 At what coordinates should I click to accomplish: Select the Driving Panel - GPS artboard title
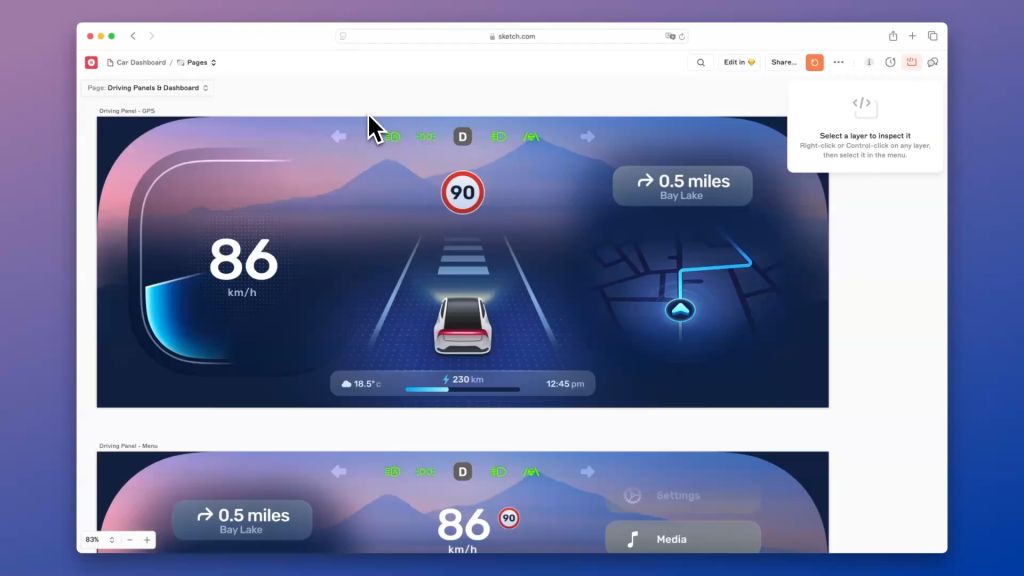pyautogui.click(x=127, y=111)
